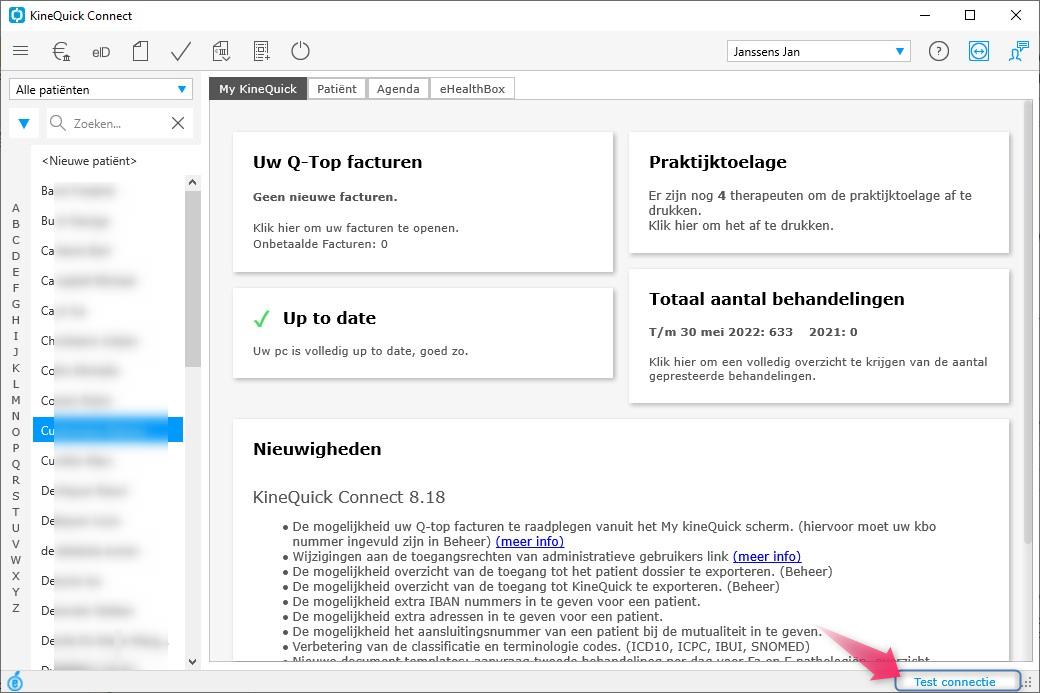
Task: Jump to letter P in the alphabet index
Action: [16, 448]
